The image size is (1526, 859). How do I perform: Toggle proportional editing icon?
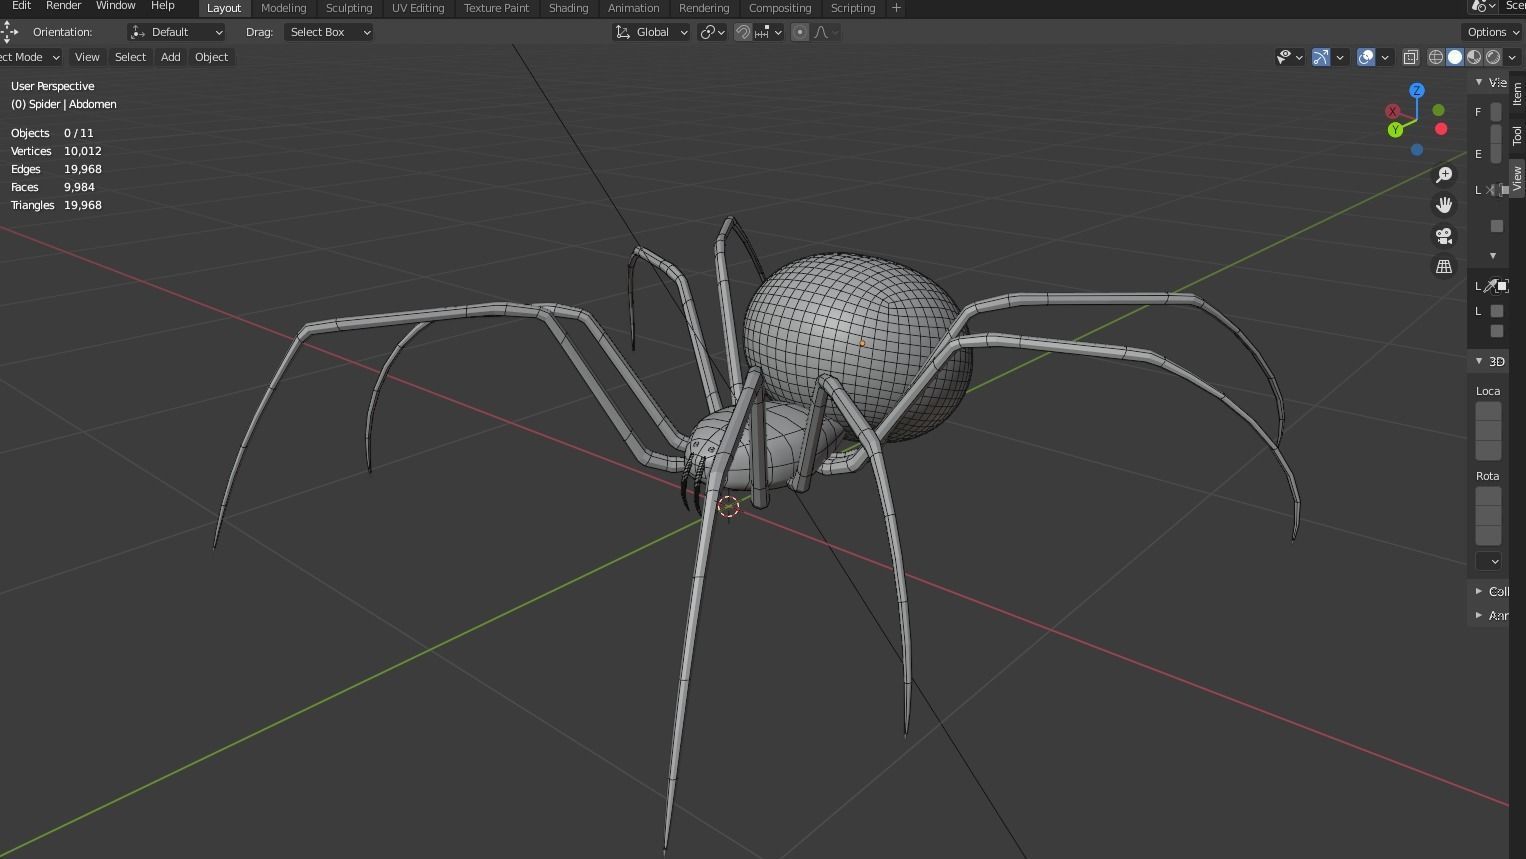pyautogui.click(x=799, y=32)
